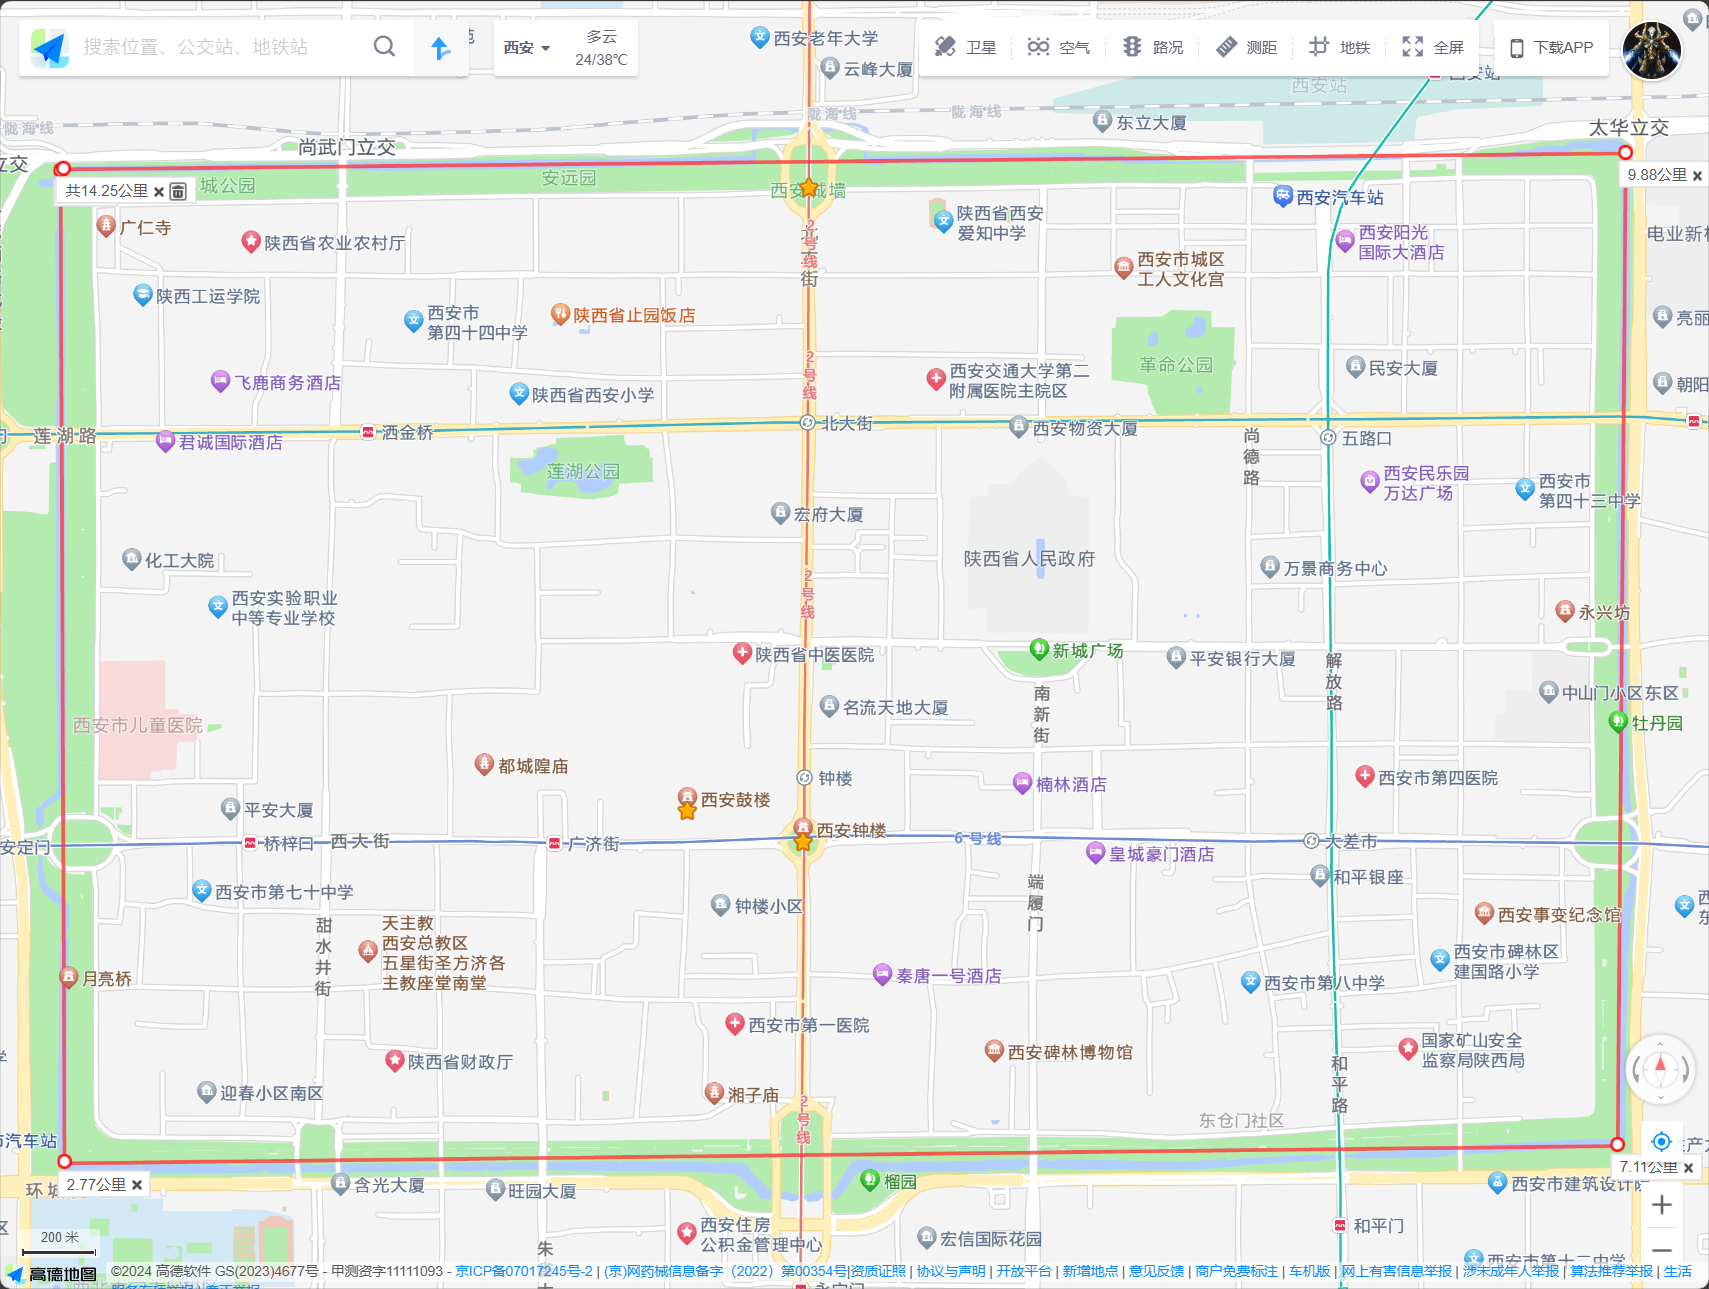
Task: Zoom in with the plus button
Action: pos(1661,1205)
